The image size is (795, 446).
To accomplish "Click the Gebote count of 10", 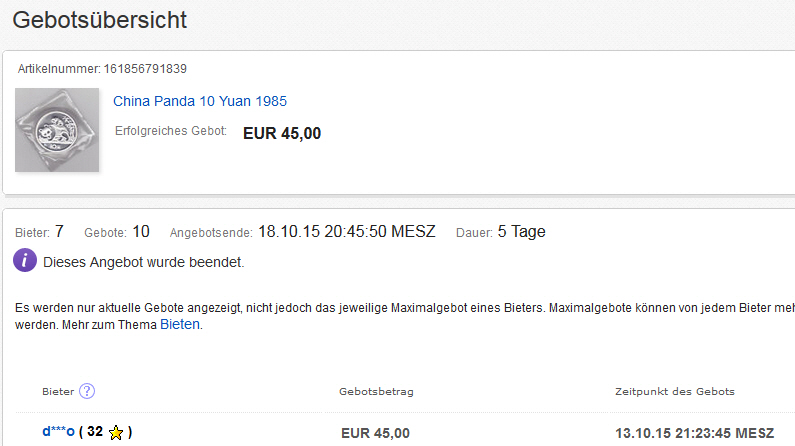I will coord(141,232).
